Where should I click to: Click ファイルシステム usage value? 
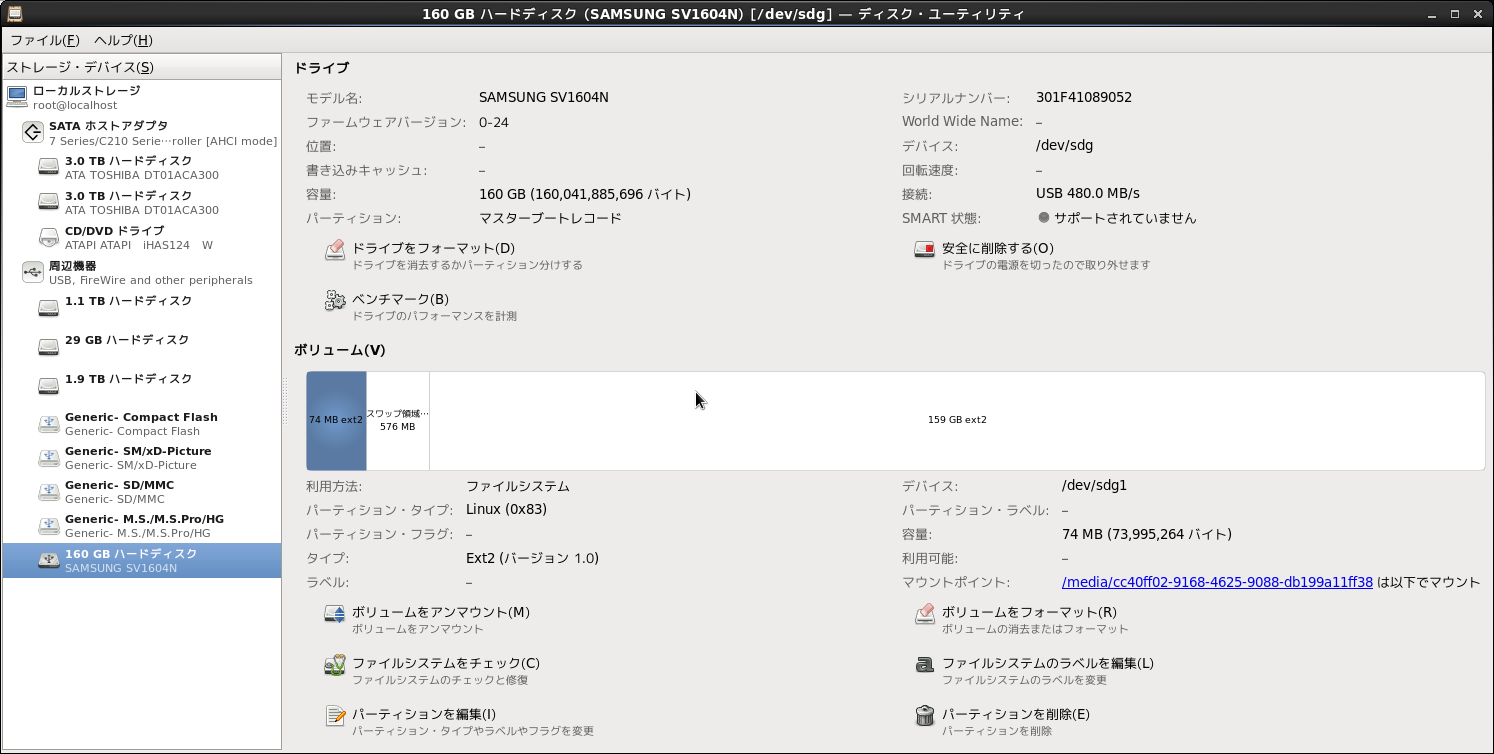tap(518, 486)
